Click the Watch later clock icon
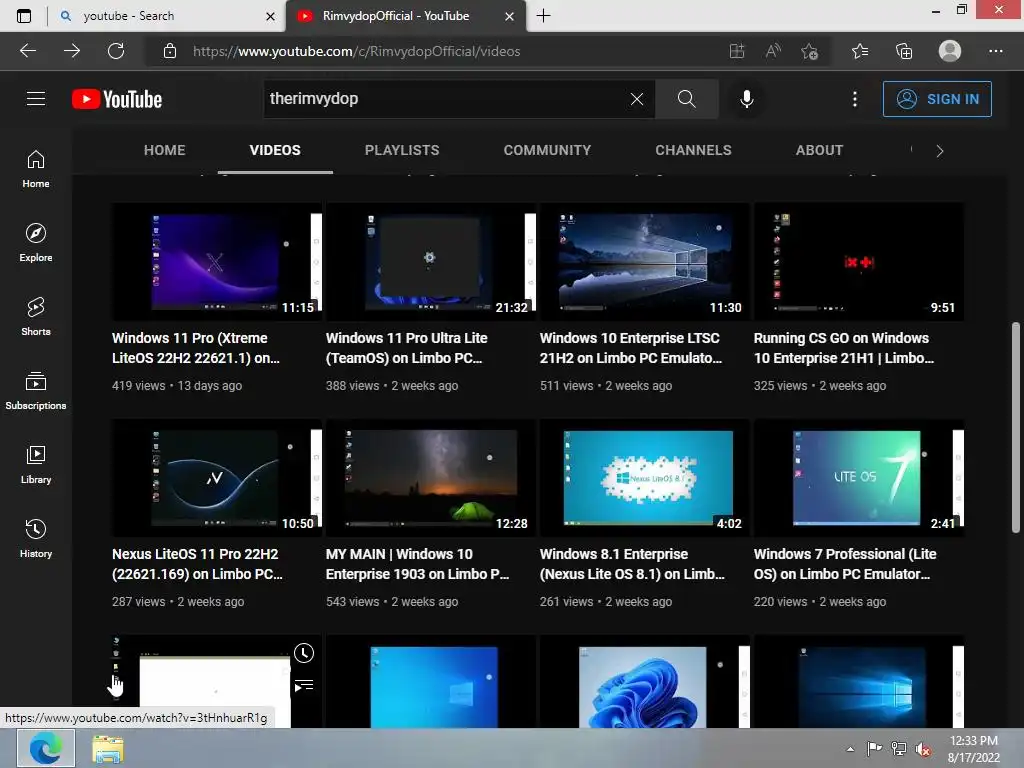 pyautogui.click(x=304, y=652)
